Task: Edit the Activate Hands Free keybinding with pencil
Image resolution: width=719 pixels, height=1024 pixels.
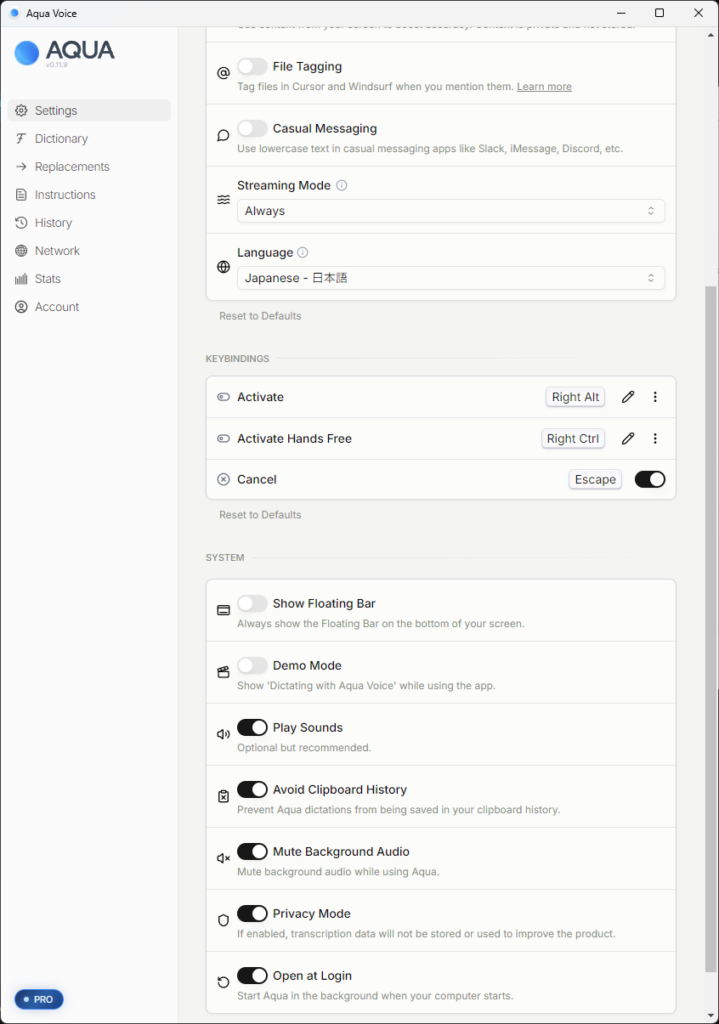Action: pyautogui.click(x=628, y=438)
